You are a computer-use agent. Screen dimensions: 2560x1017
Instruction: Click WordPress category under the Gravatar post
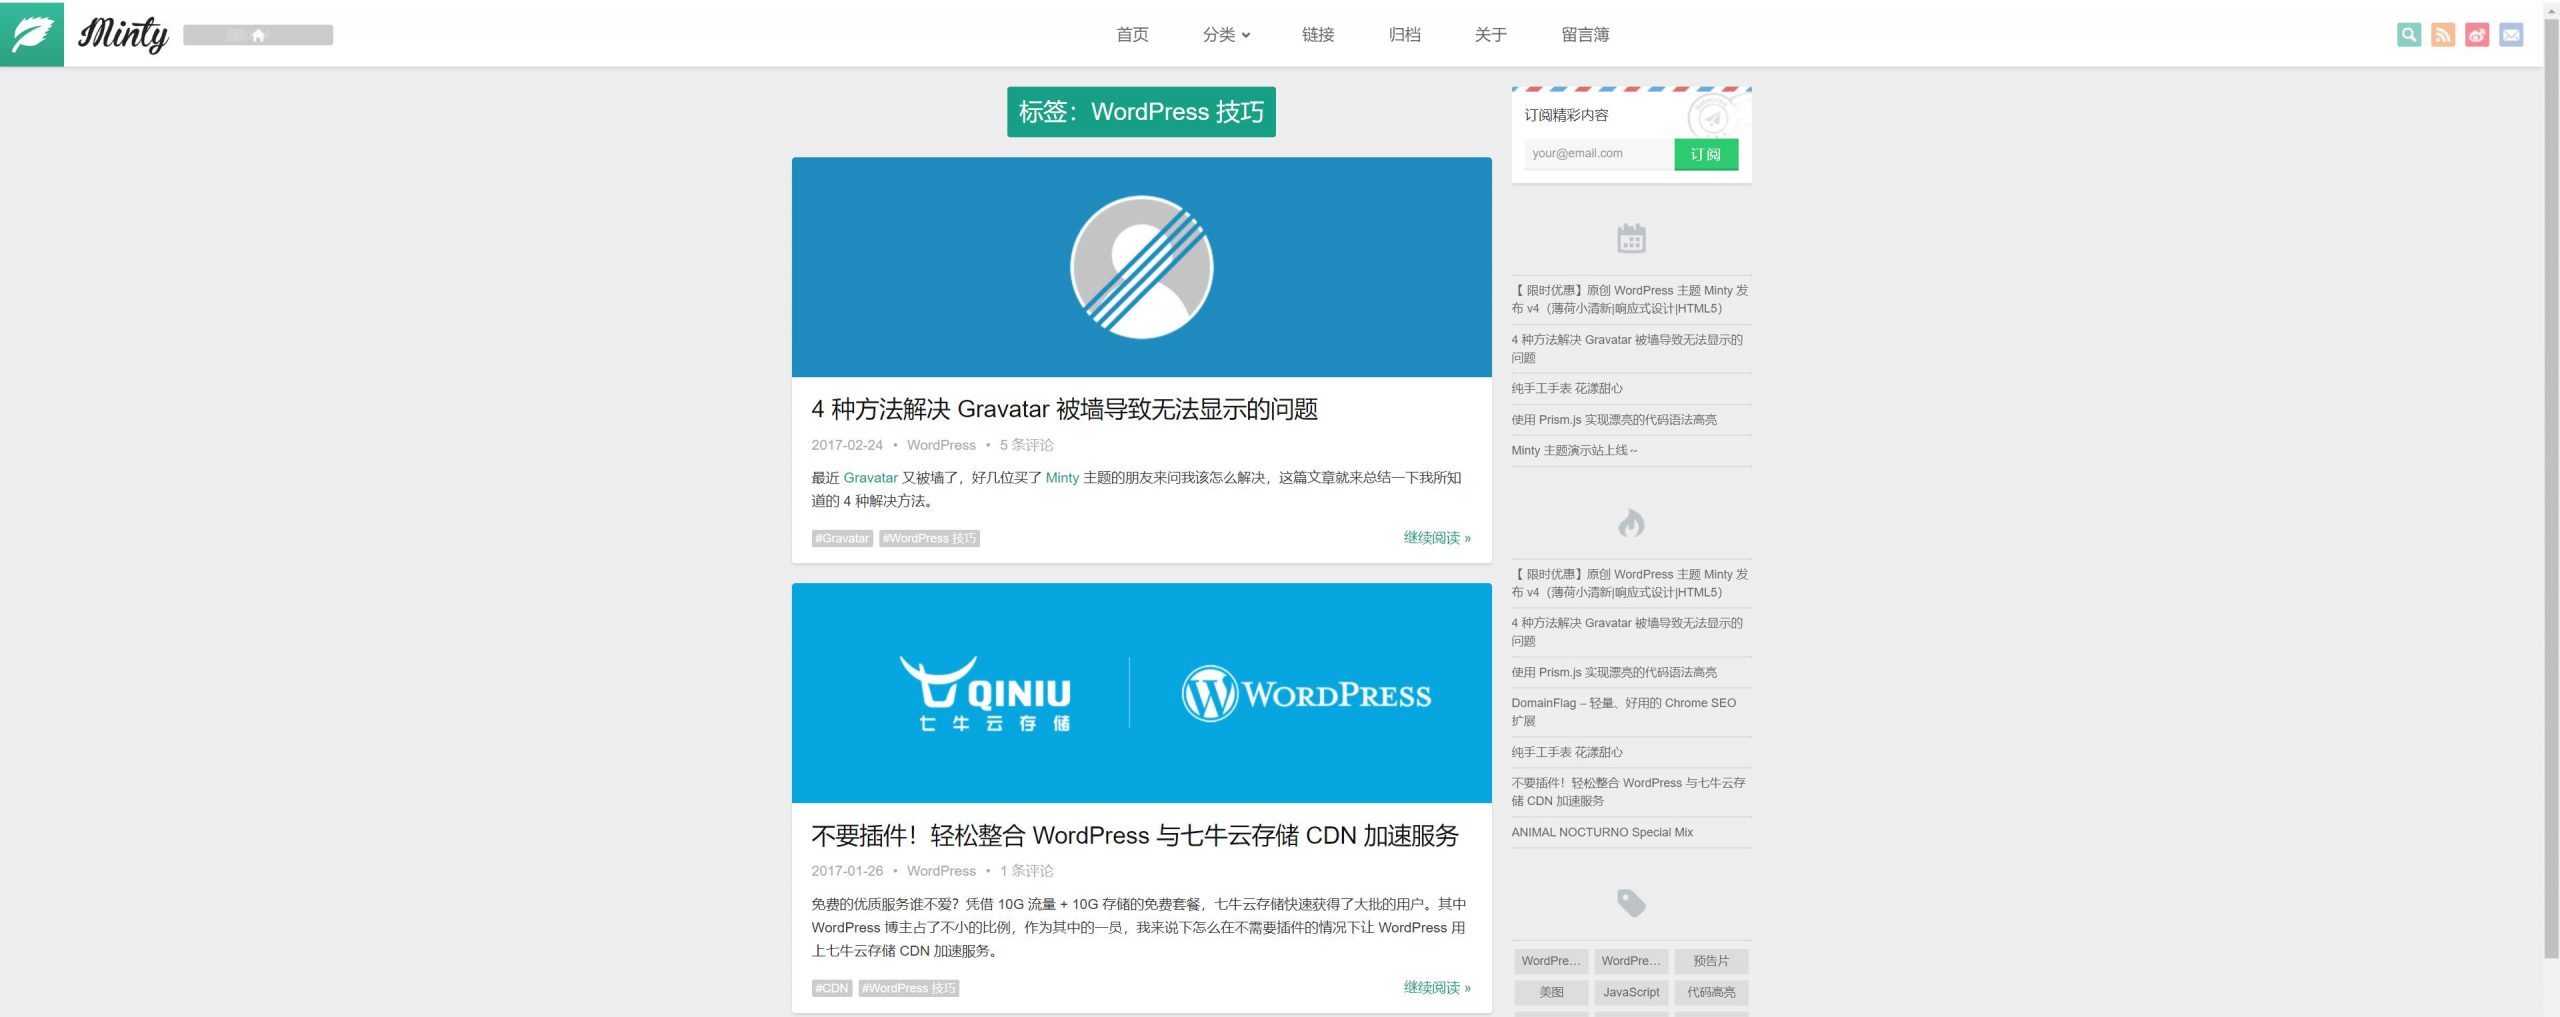coord(941,445)
